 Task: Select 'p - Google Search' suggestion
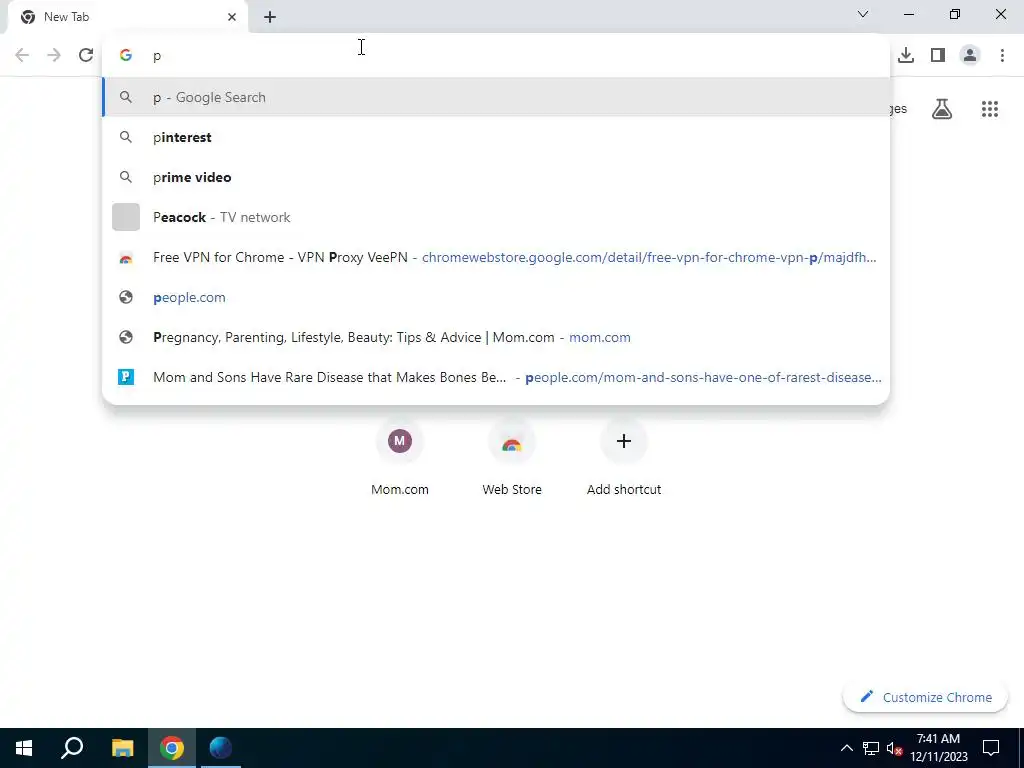tap(496, 97)
